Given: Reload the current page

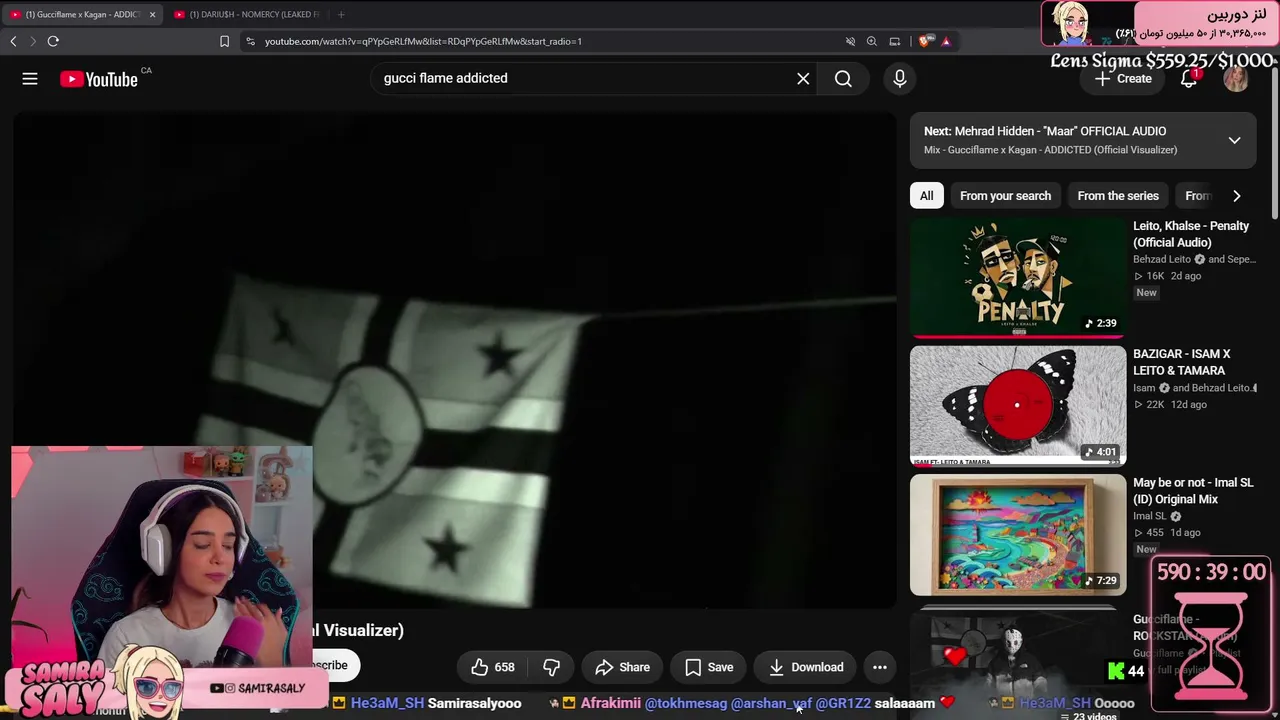Looking at the screenshot, I should pyautogui.click(x=53, y=41).
